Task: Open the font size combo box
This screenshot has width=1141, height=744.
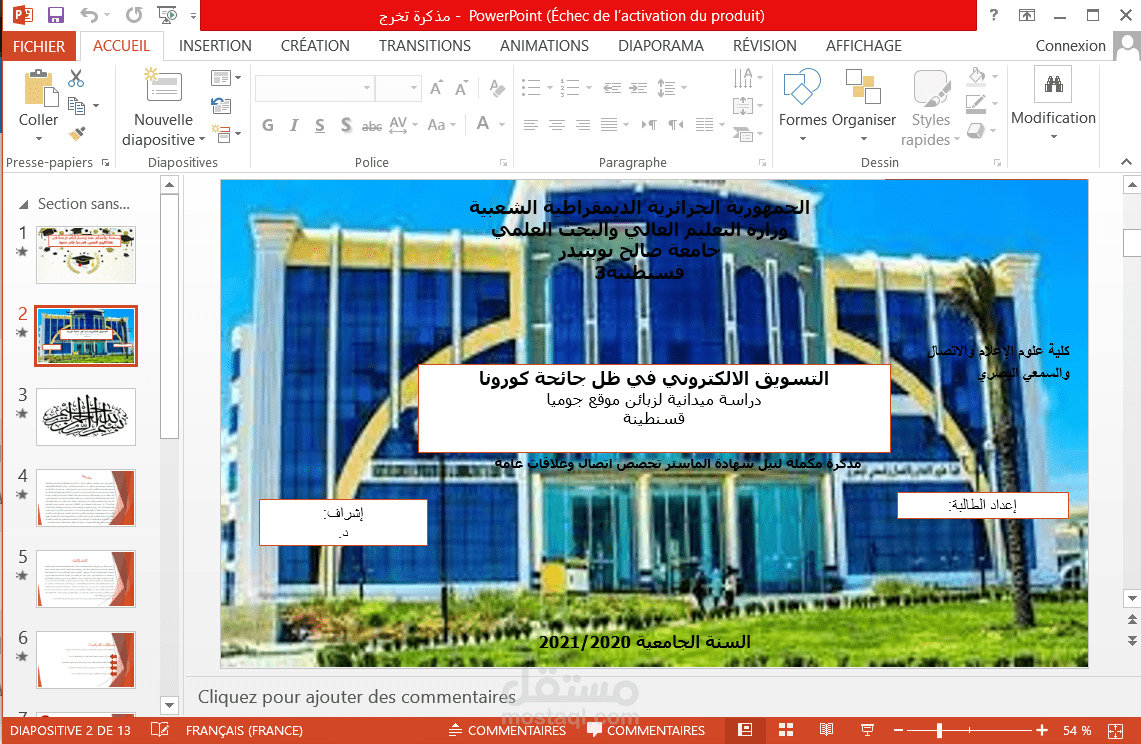Action: (398, 88)
